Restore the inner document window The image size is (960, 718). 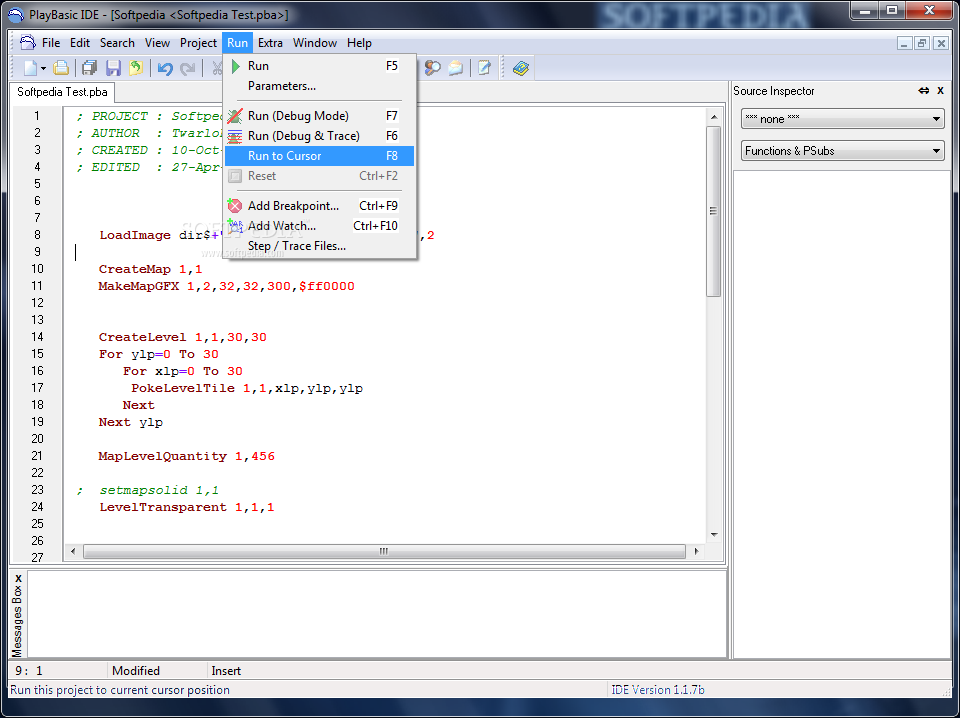pyautogui.click(x=921, y=43)
